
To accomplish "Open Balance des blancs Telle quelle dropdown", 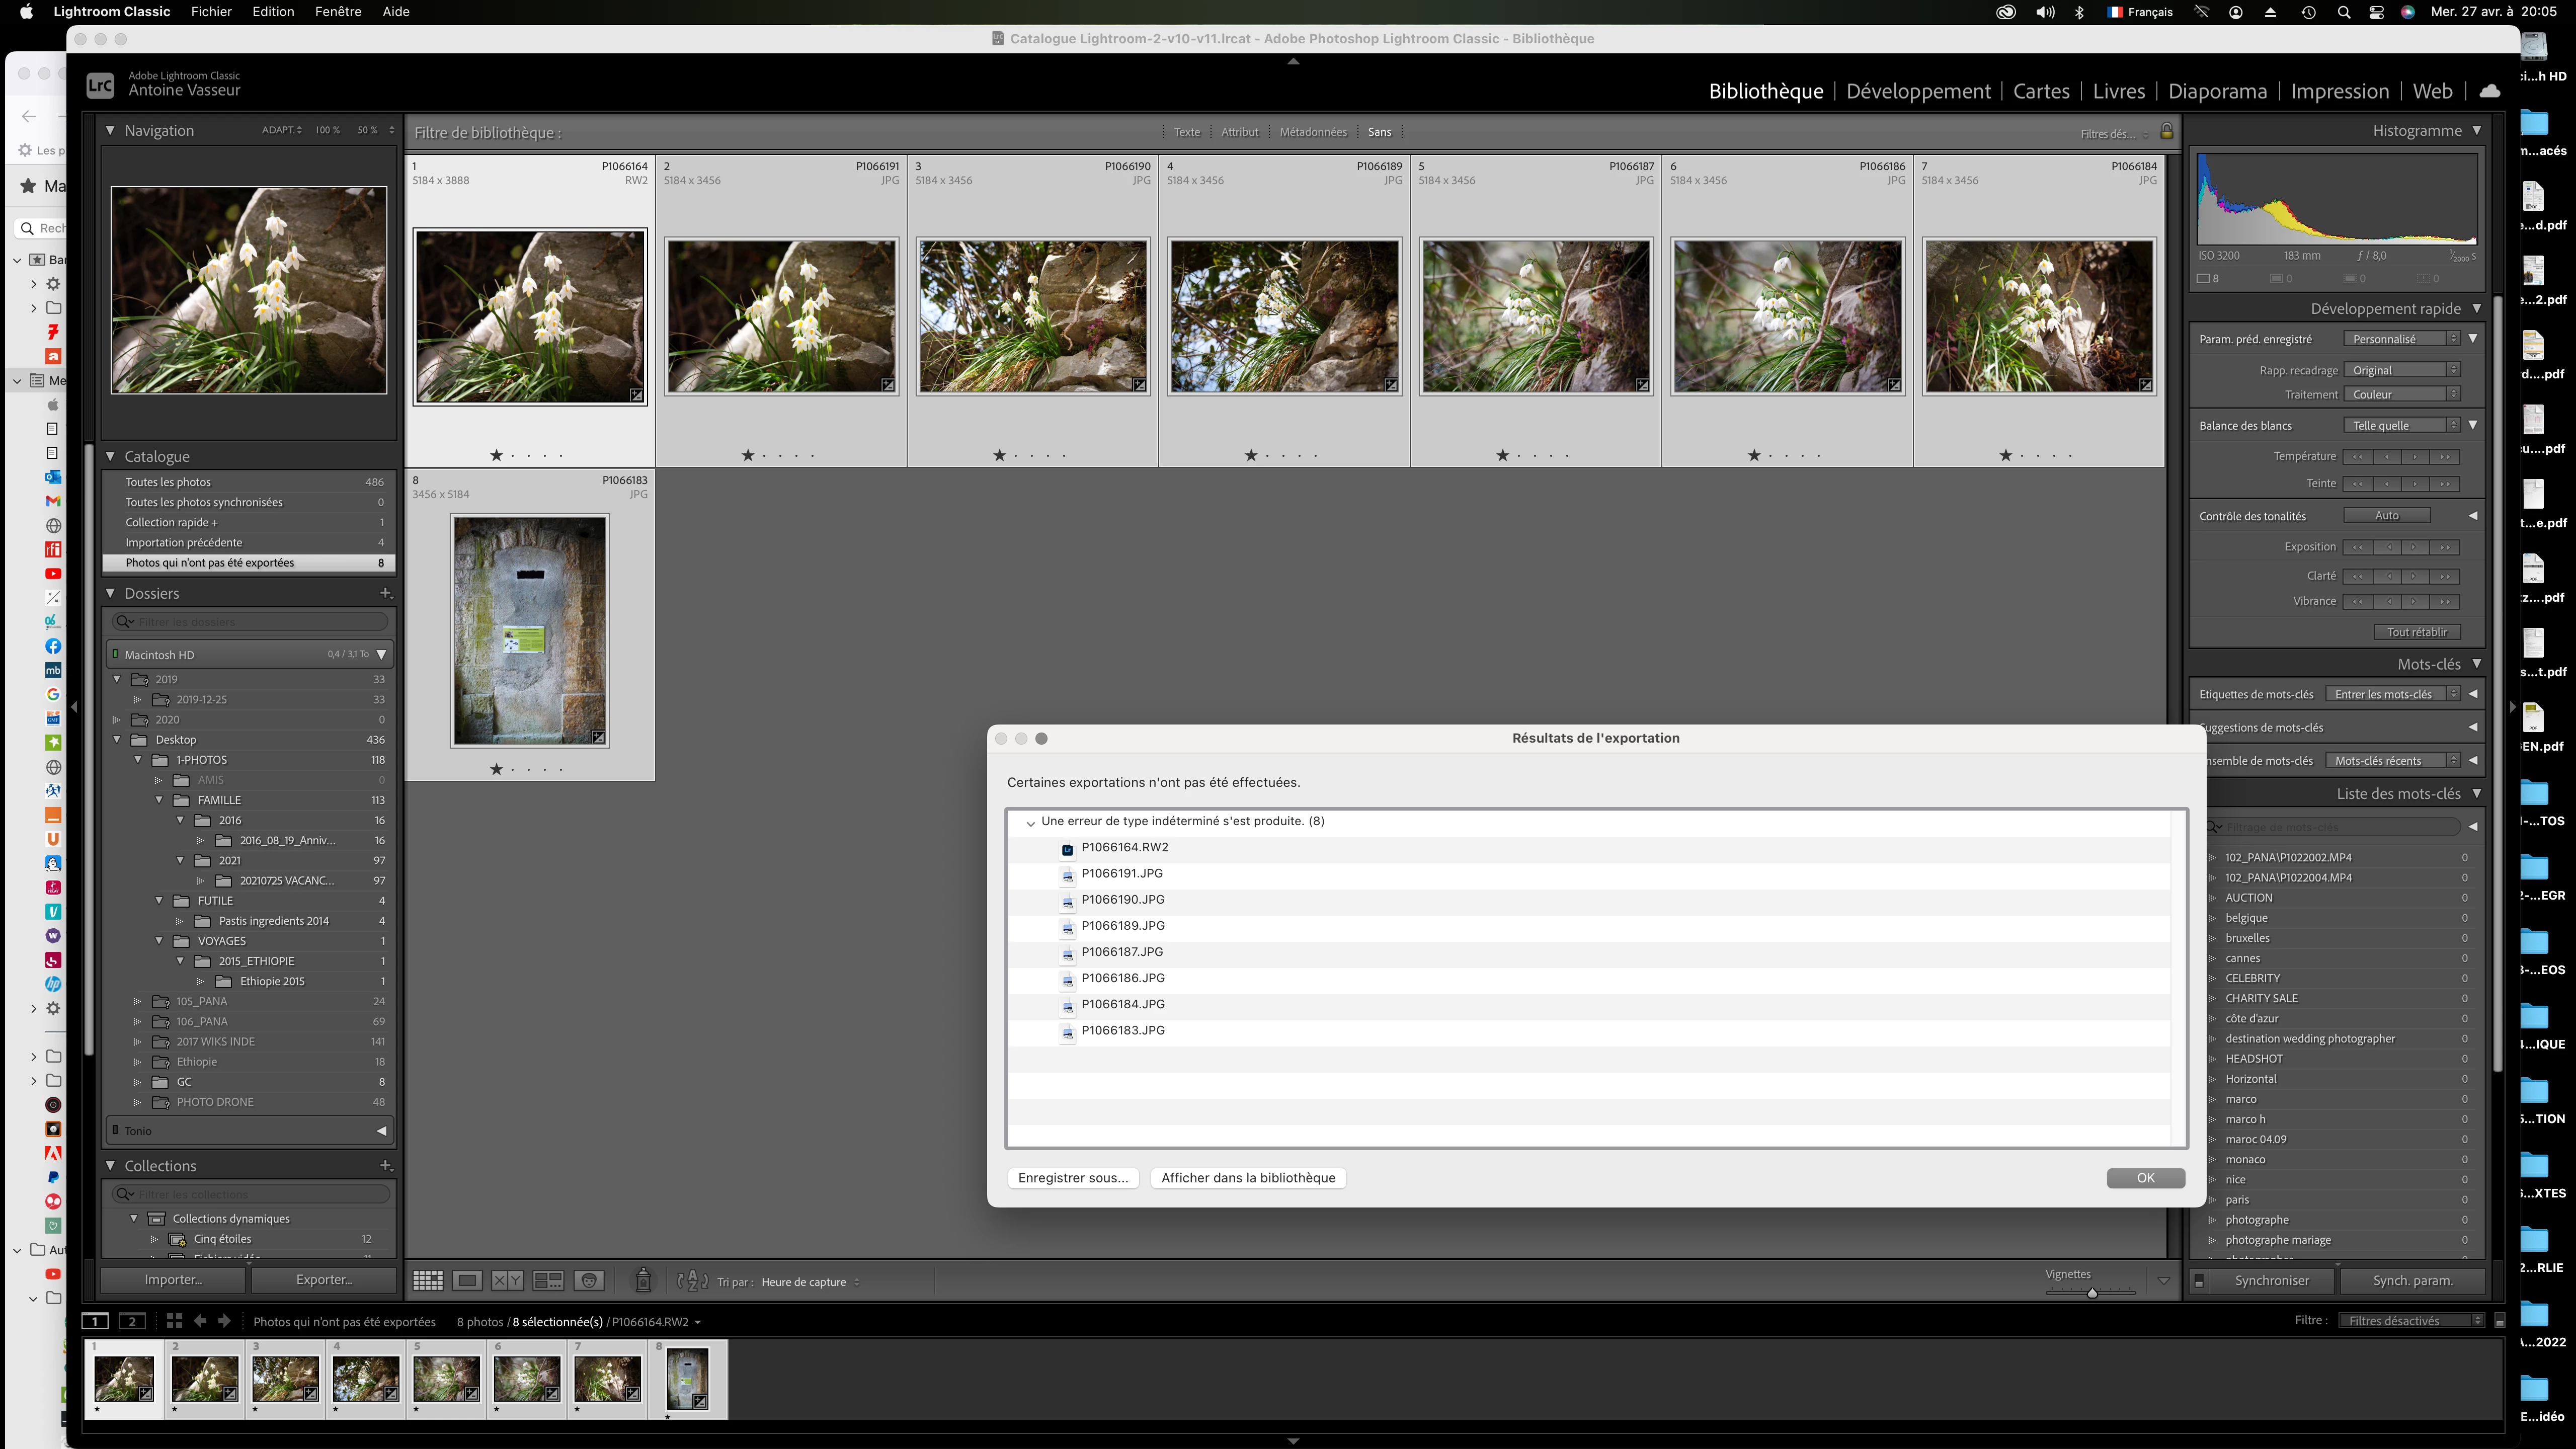I will pyautogui.click(x=2401, y=425).
